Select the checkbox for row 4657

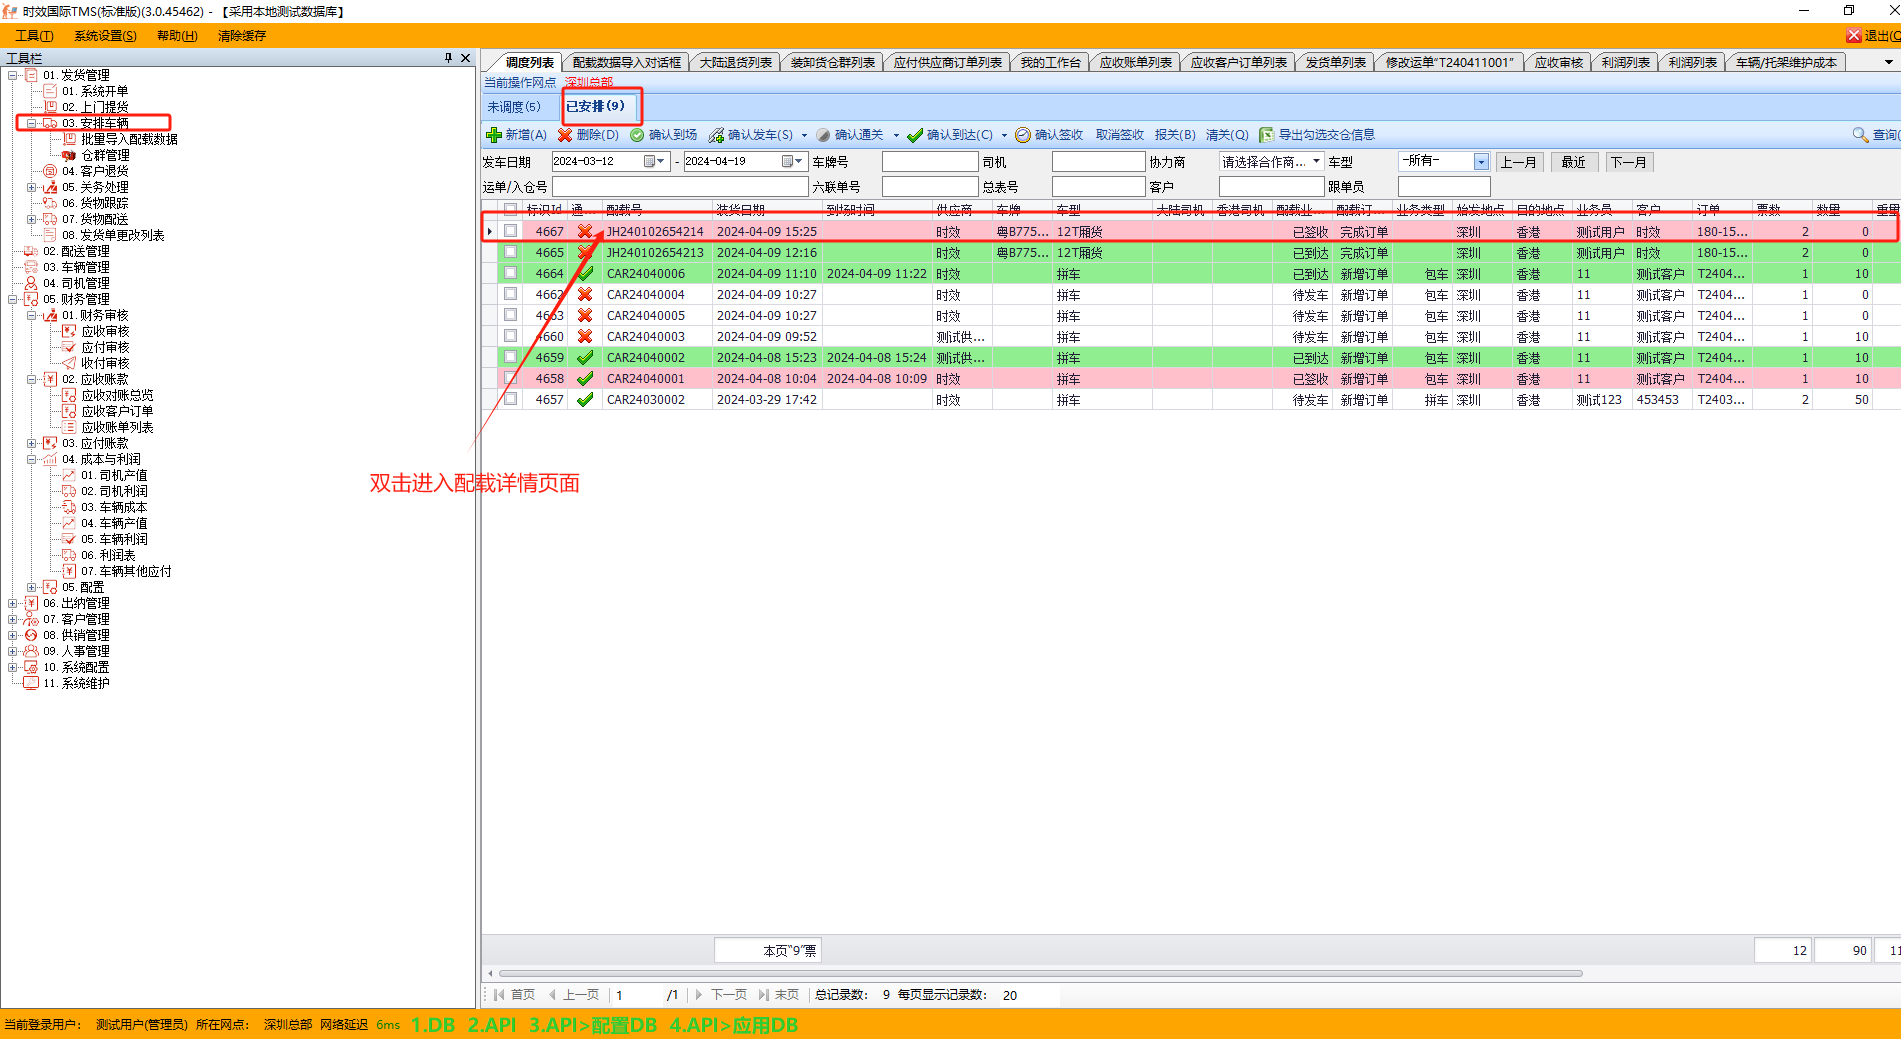tap(511, 399)
